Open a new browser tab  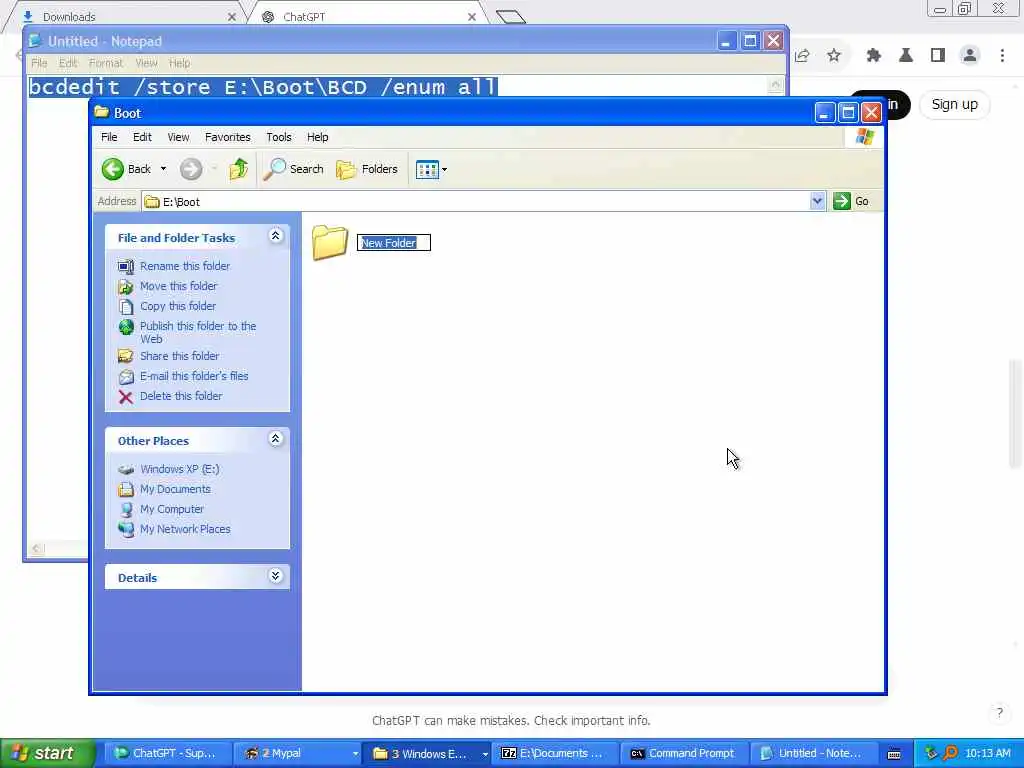pyautogui.click(x=511, y=17)
